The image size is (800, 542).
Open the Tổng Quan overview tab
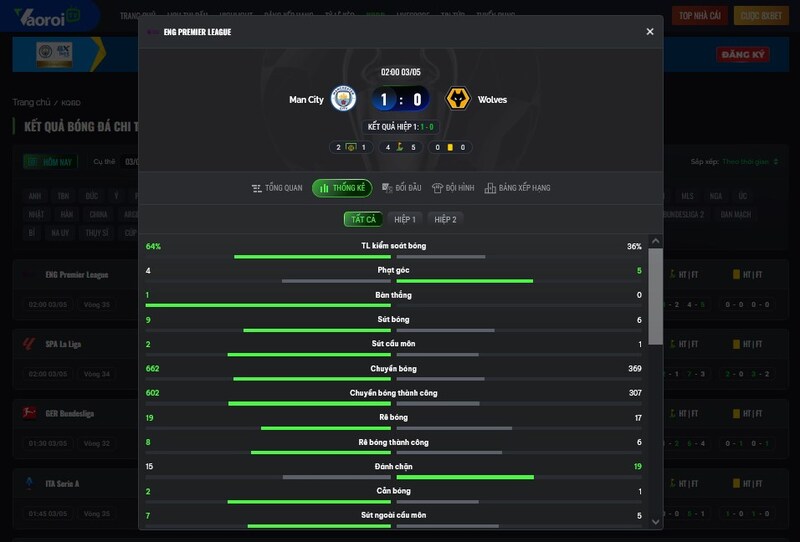click(277, 188)
